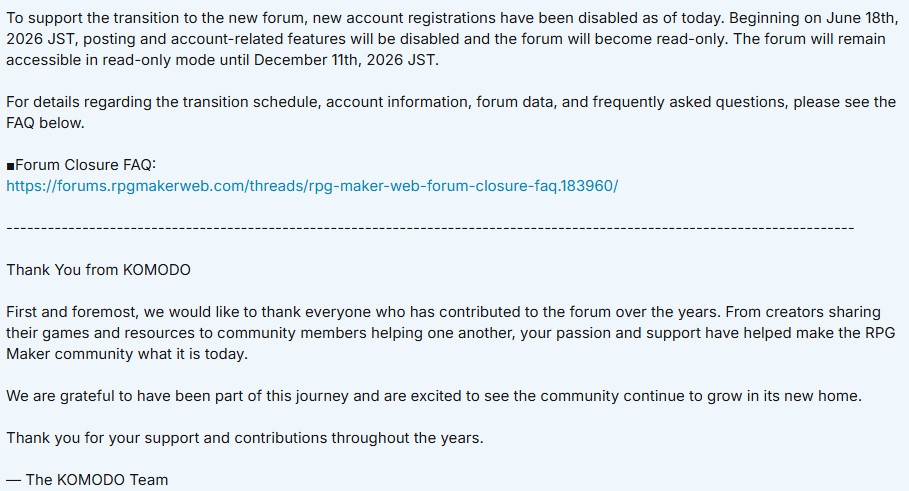Click the 'First and foremost' paragraph opening
Image resolution: width=909 pixels, height=491 pixels.
tap(72, 312)
